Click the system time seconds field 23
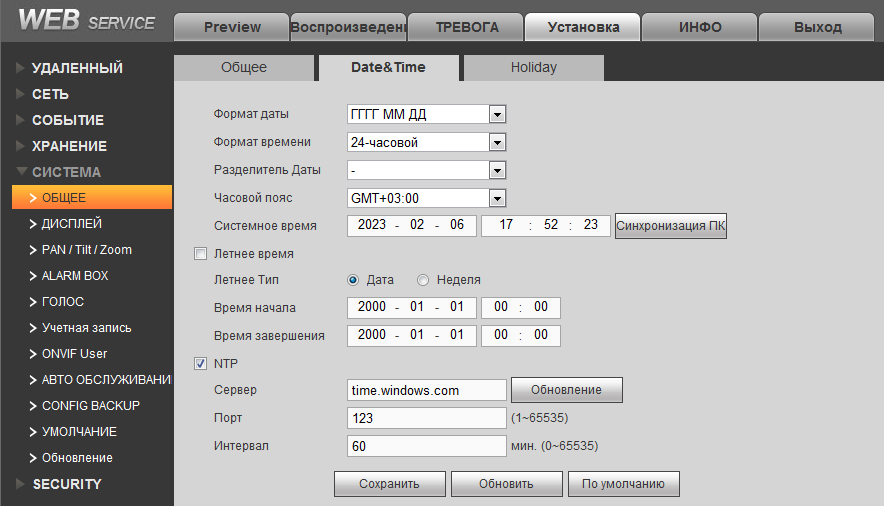Image resolution: width=884 pixels, height=506 pixels. click(590, 225)
